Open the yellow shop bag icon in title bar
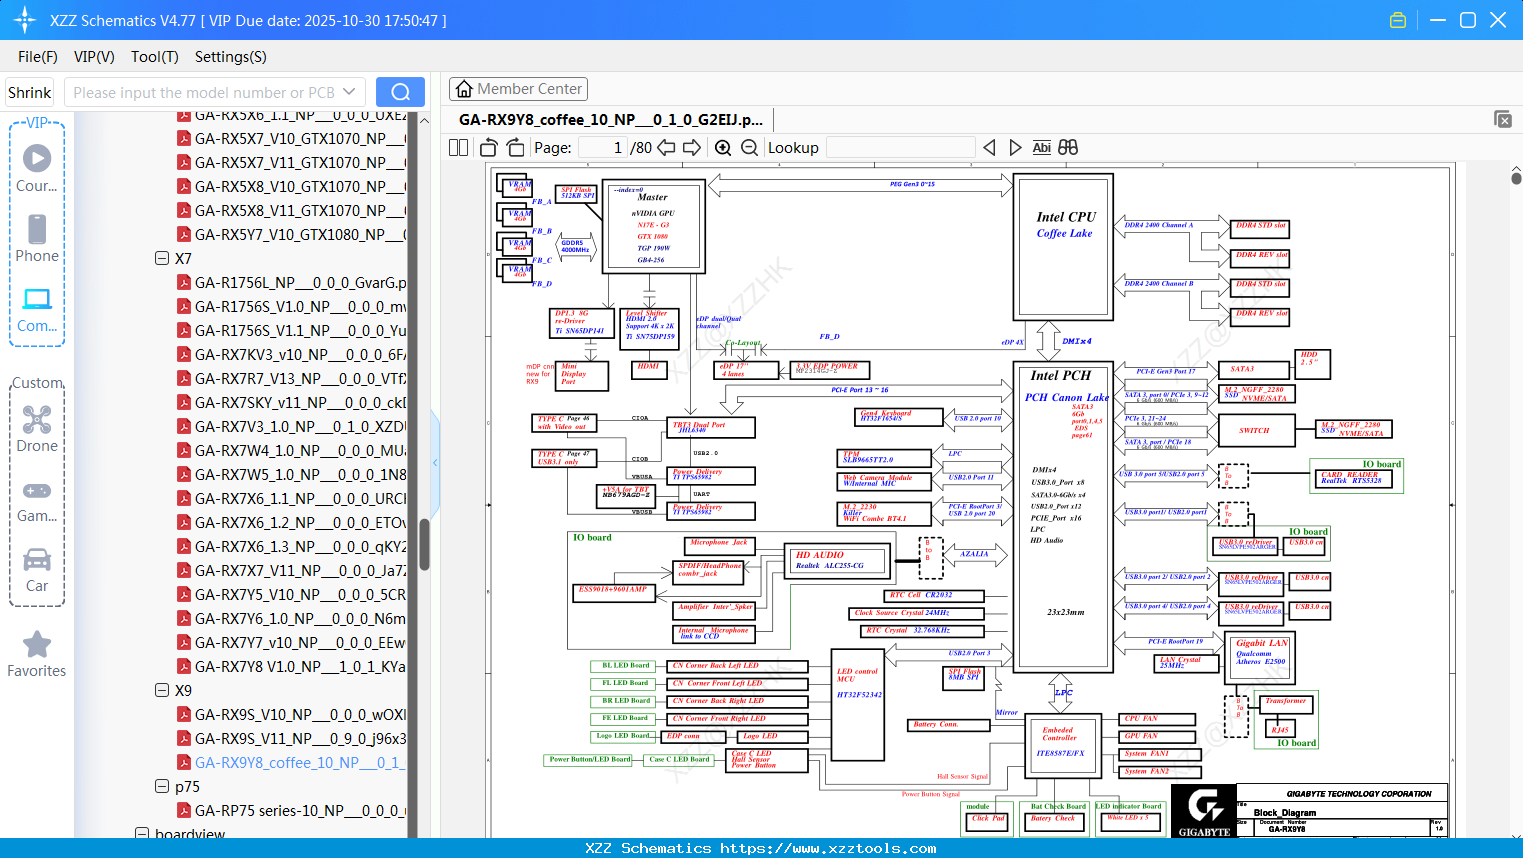 click(x=1398, y=20)
